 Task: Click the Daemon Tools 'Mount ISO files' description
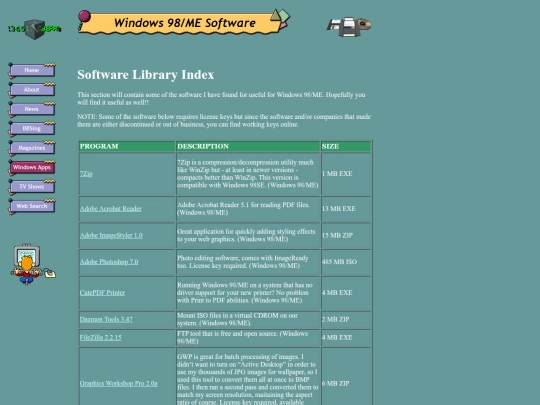tap(237, 319)
